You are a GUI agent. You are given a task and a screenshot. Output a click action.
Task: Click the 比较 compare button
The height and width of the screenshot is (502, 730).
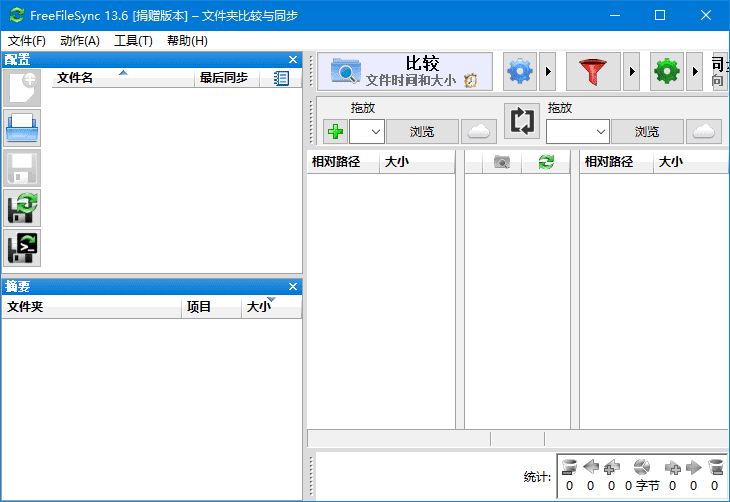pos(405,72)
